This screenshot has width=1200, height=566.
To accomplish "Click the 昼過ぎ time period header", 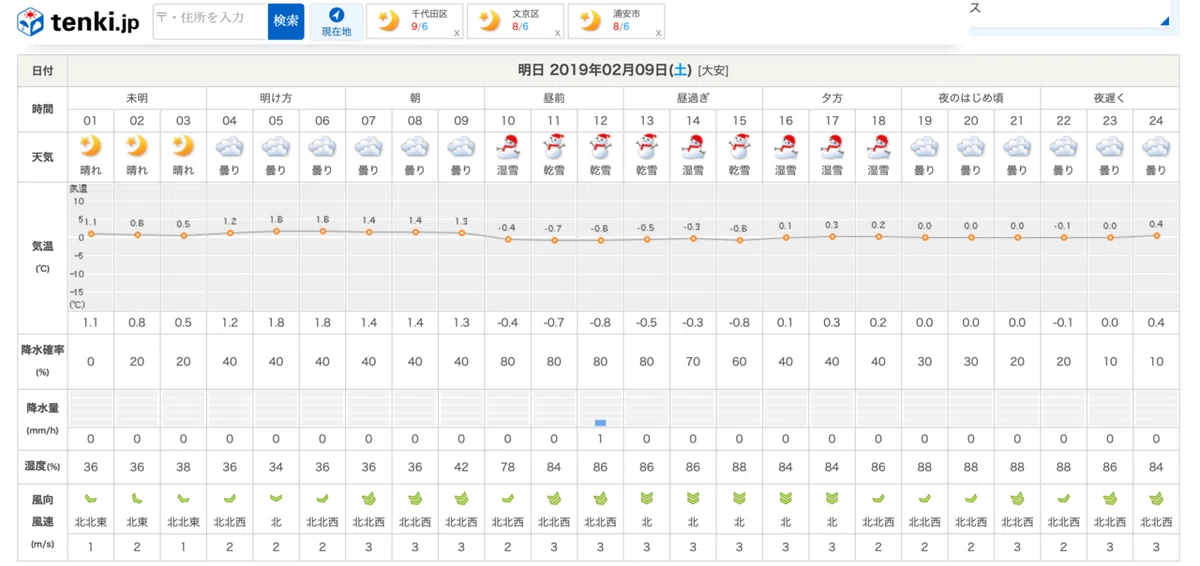I will coord(693,98).
